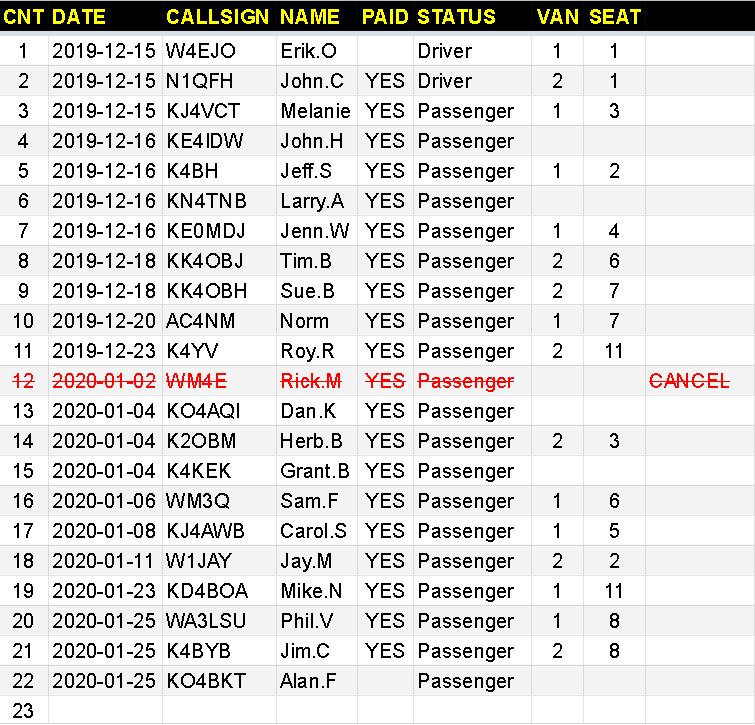Select the callsign cell WA3LSU
The width and height of the screenshot is (755, 725).
(x=206, y=621)
